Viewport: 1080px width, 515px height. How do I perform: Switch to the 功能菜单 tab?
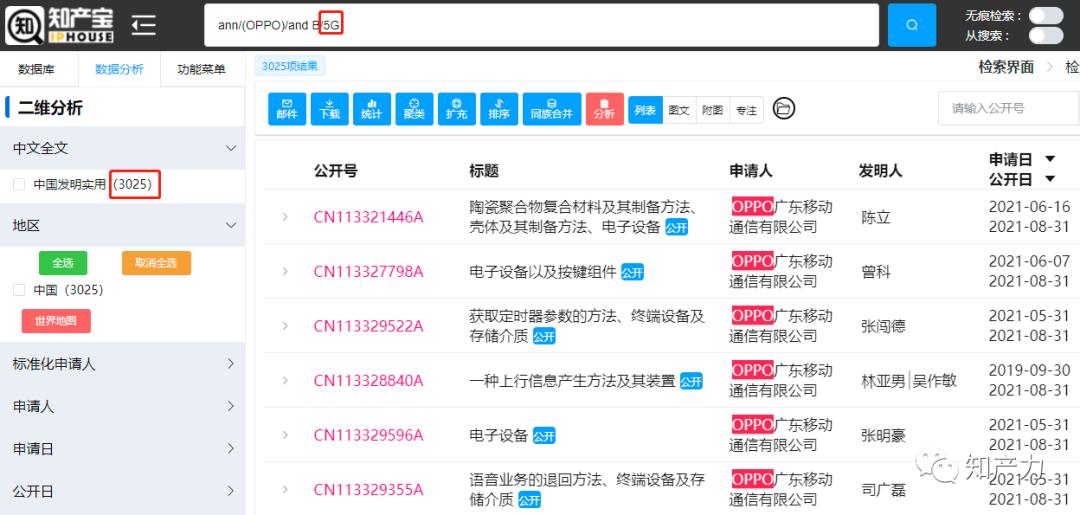coord(201,69)
